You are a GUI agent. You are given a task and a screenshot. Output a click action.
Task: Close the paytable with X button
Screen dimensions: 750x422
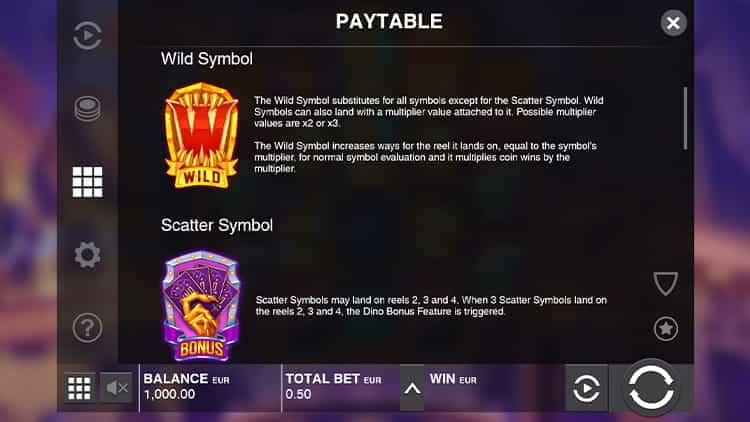673,22
